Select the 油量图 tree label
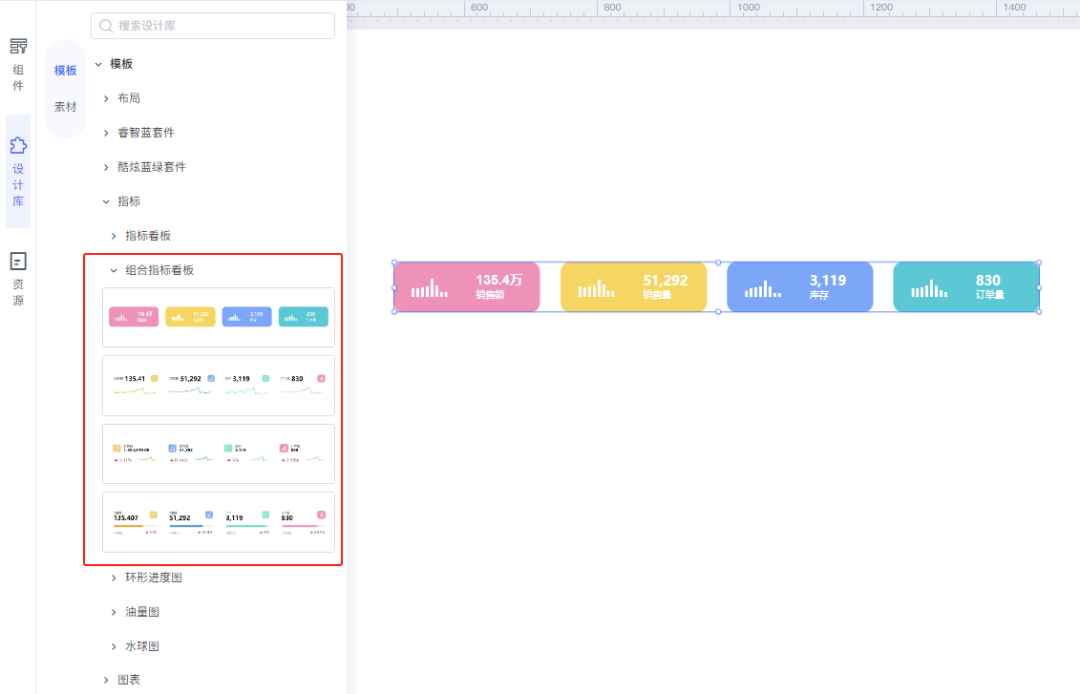 click(x=142, y=611)
